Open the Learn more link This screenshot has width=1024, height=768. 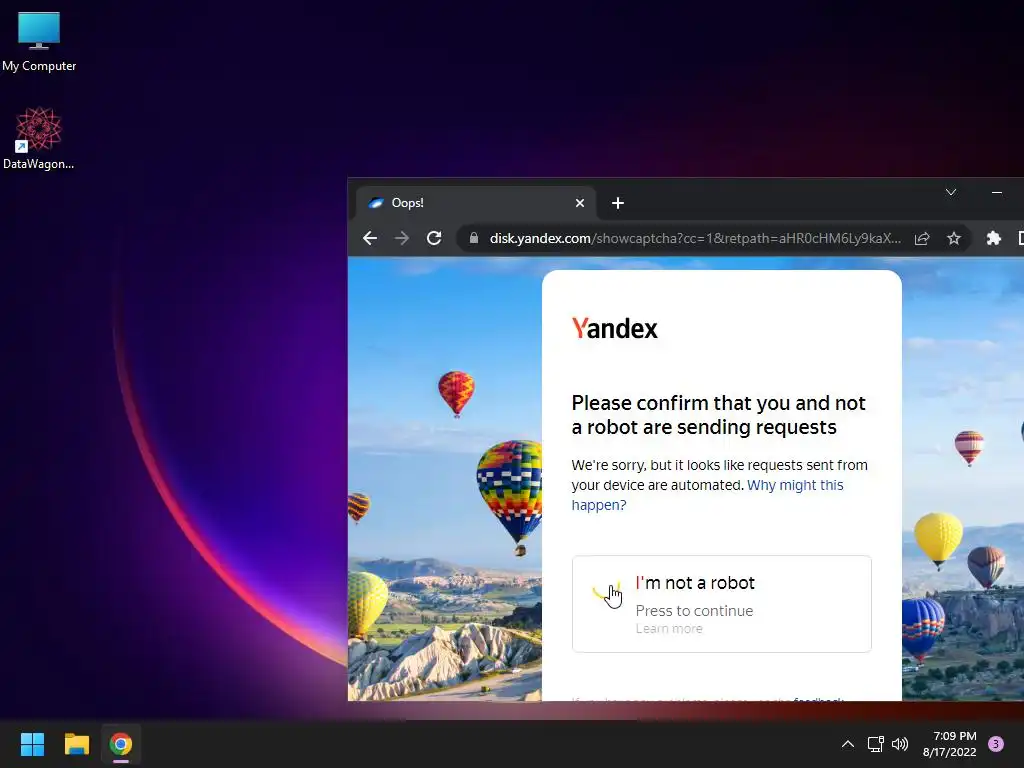669,628
